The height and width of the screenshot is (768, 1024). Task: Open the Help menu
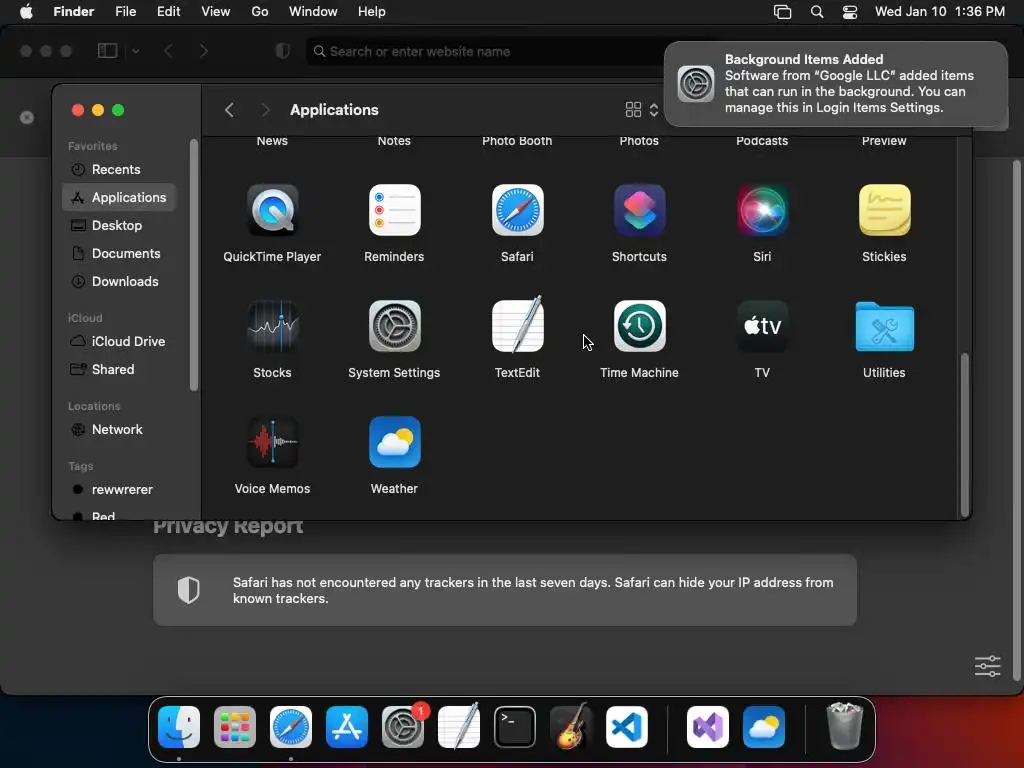pyautogui.click(x=372, y=12)
